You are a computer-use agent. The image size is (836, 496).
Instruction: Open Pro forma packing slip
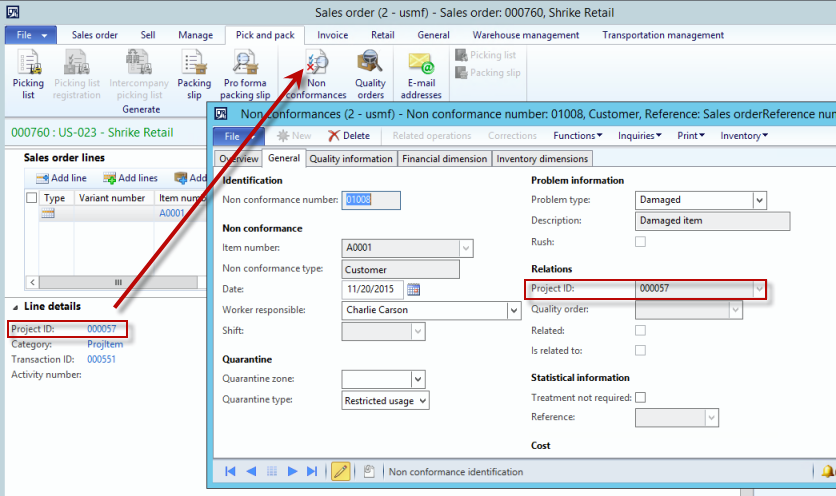245,75
